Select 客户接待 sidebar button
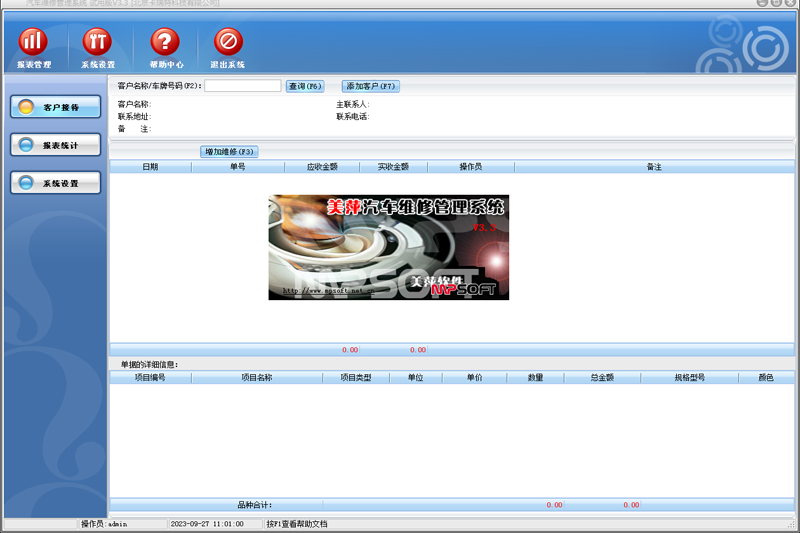800x533 pixels. 56,107
